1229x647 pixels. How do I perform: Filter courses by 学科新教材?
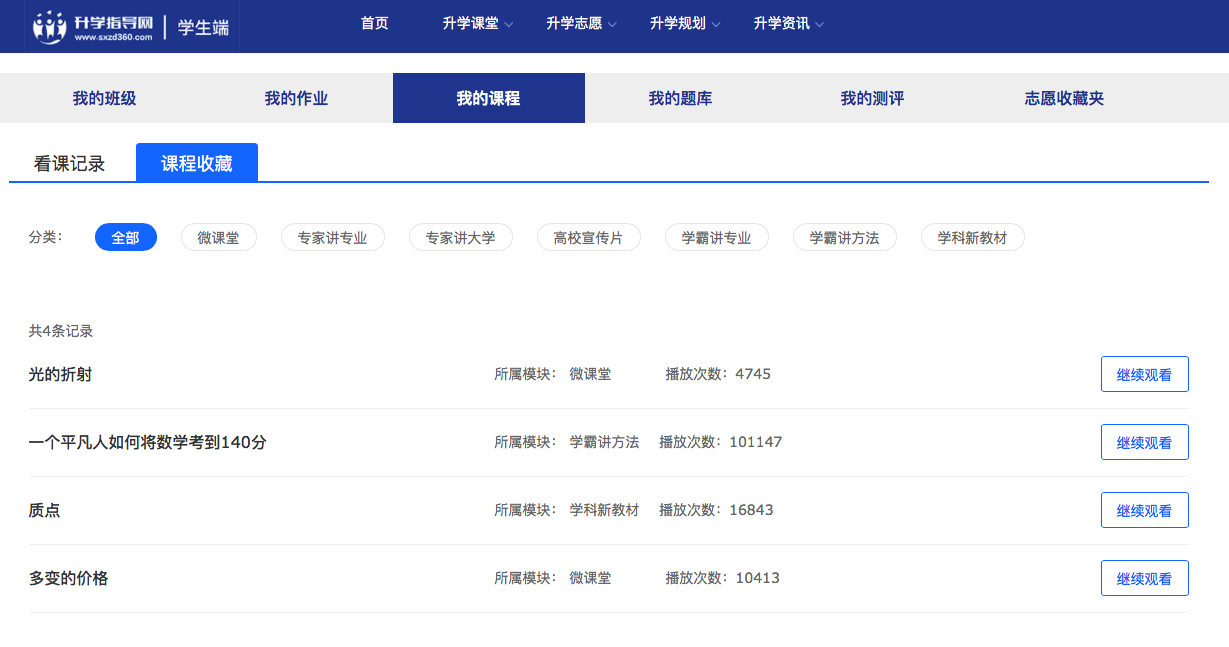point(972,238)
